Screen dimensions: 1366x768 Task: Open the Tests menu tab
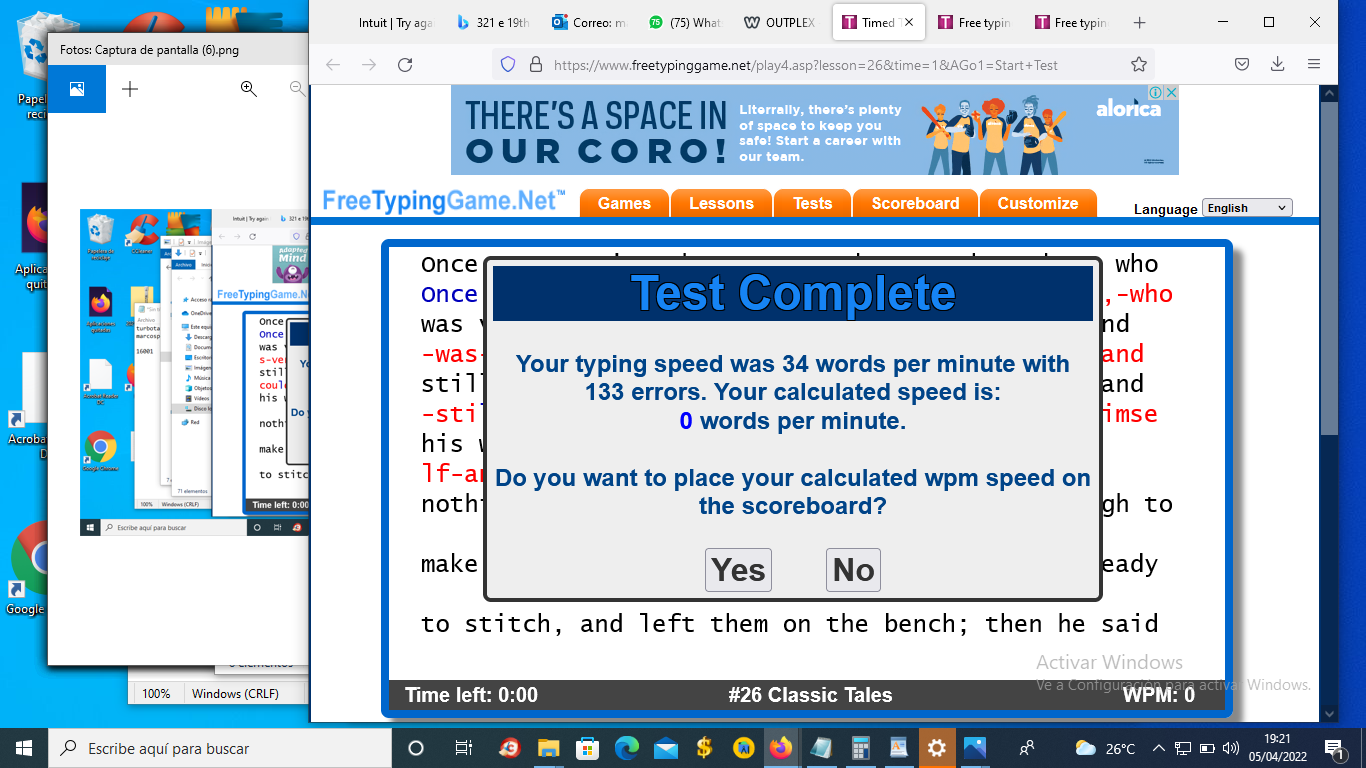click(812, 203)
